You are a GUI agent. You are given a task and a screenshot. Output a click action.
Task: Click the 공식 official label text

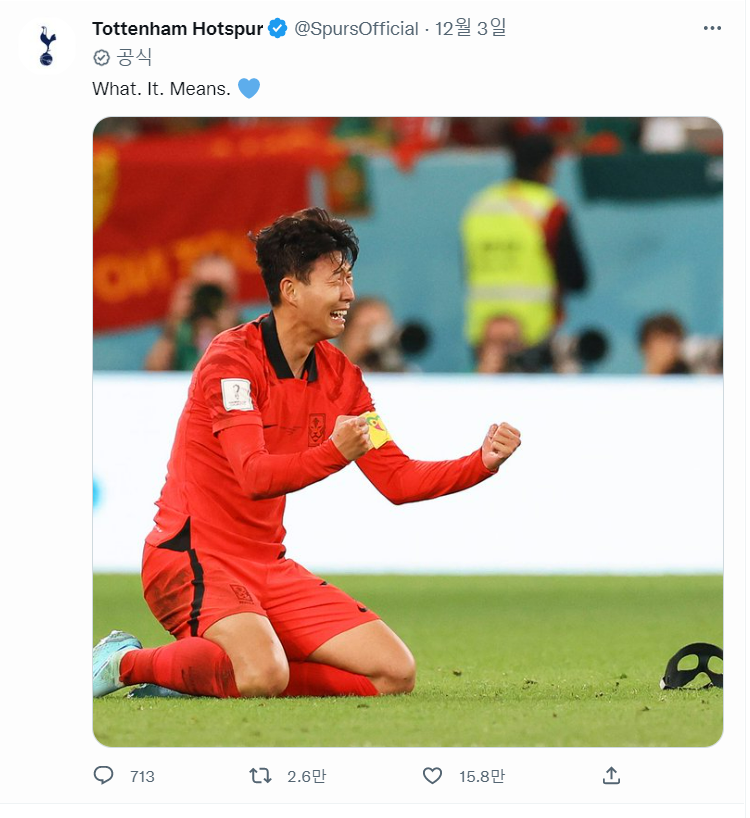(134, 57)
